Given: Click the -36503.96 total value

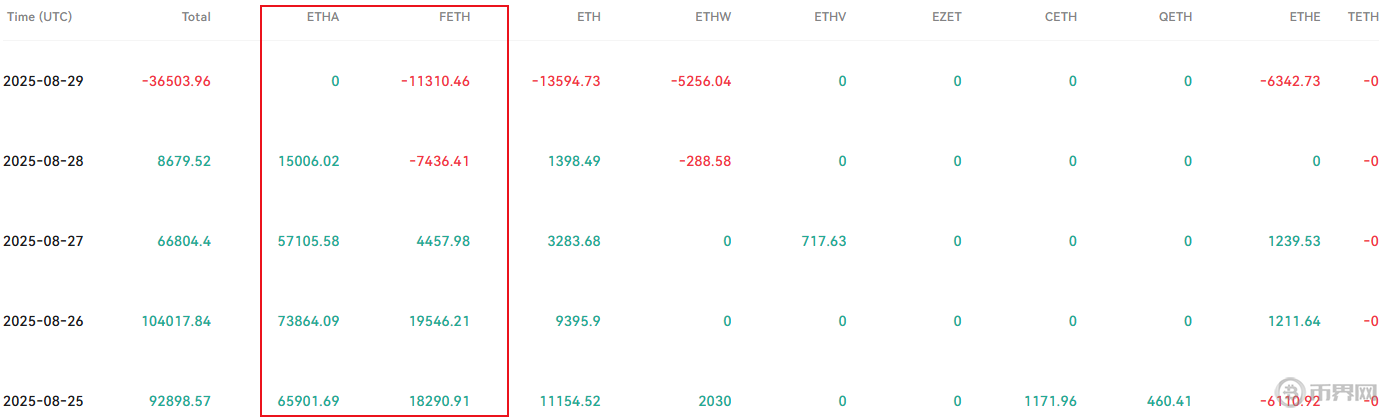Looking at the screenshot, I should tap(176, 81).
